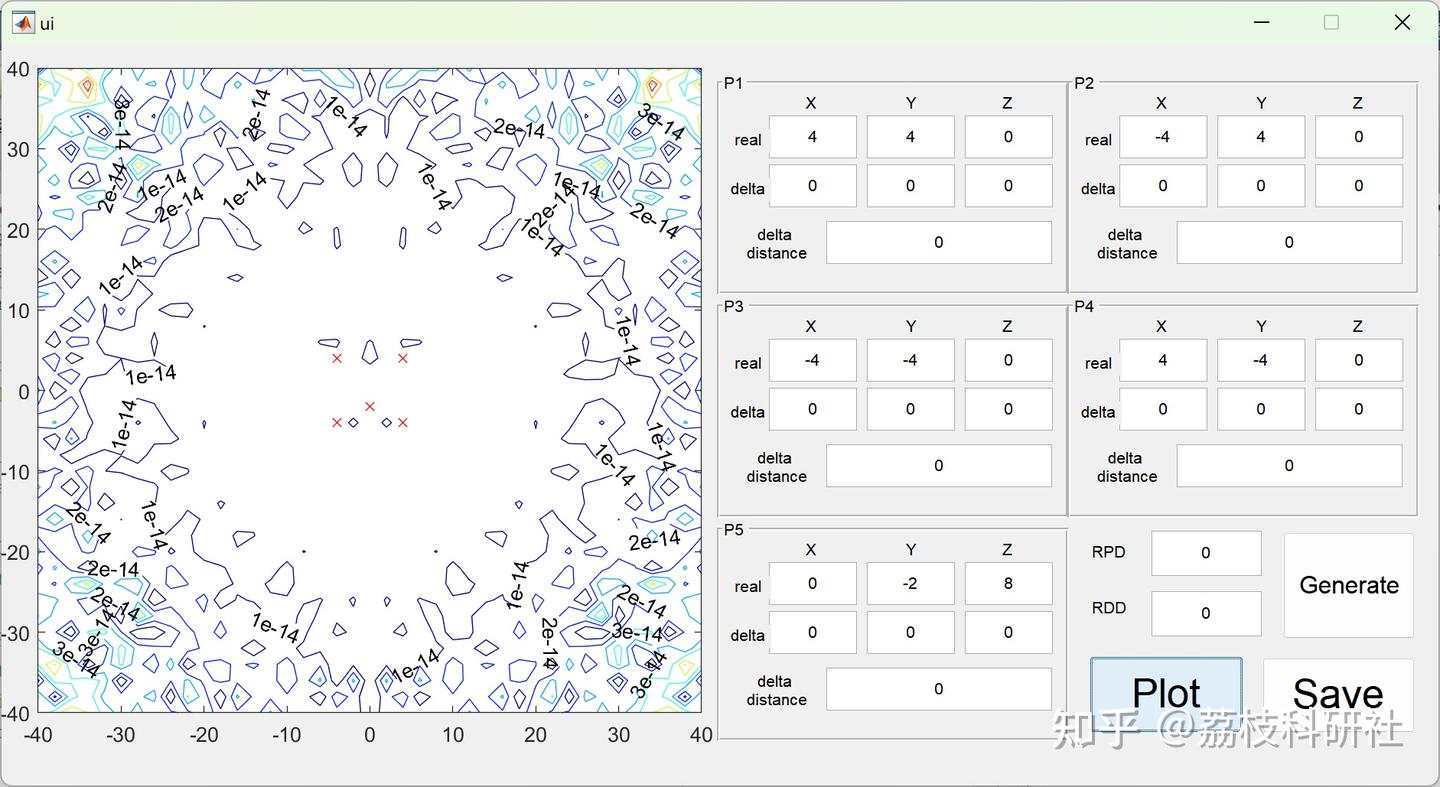Click the P2 delta X box
This screenshot has width=1440, height=787.
[1163, 186]
